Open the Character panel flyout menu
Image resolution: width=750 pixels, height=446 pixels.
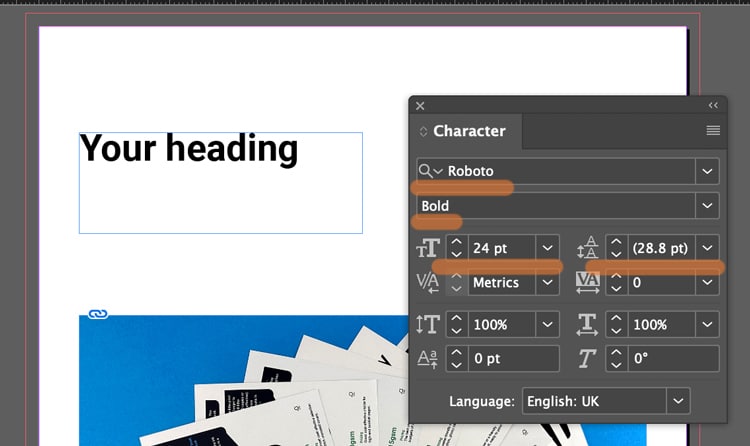(713, 131)
